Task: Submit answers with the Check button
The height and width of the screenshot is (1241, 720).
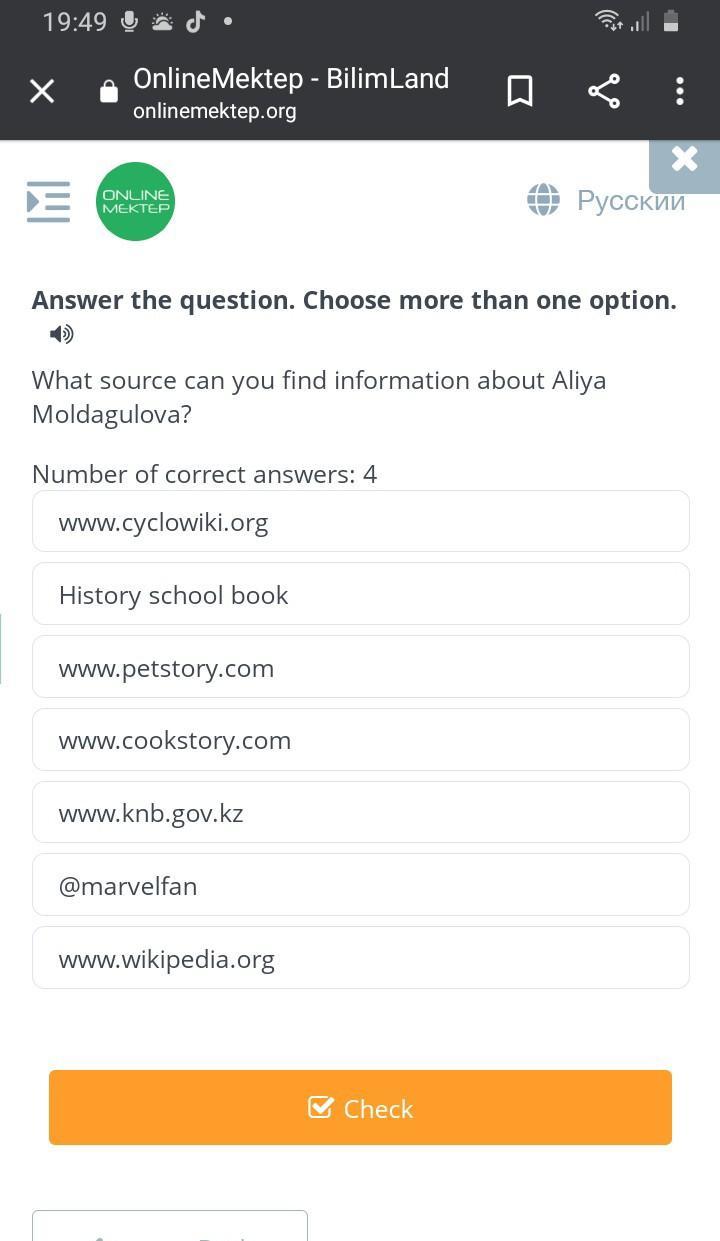Action: click(x=360, y=1108)
